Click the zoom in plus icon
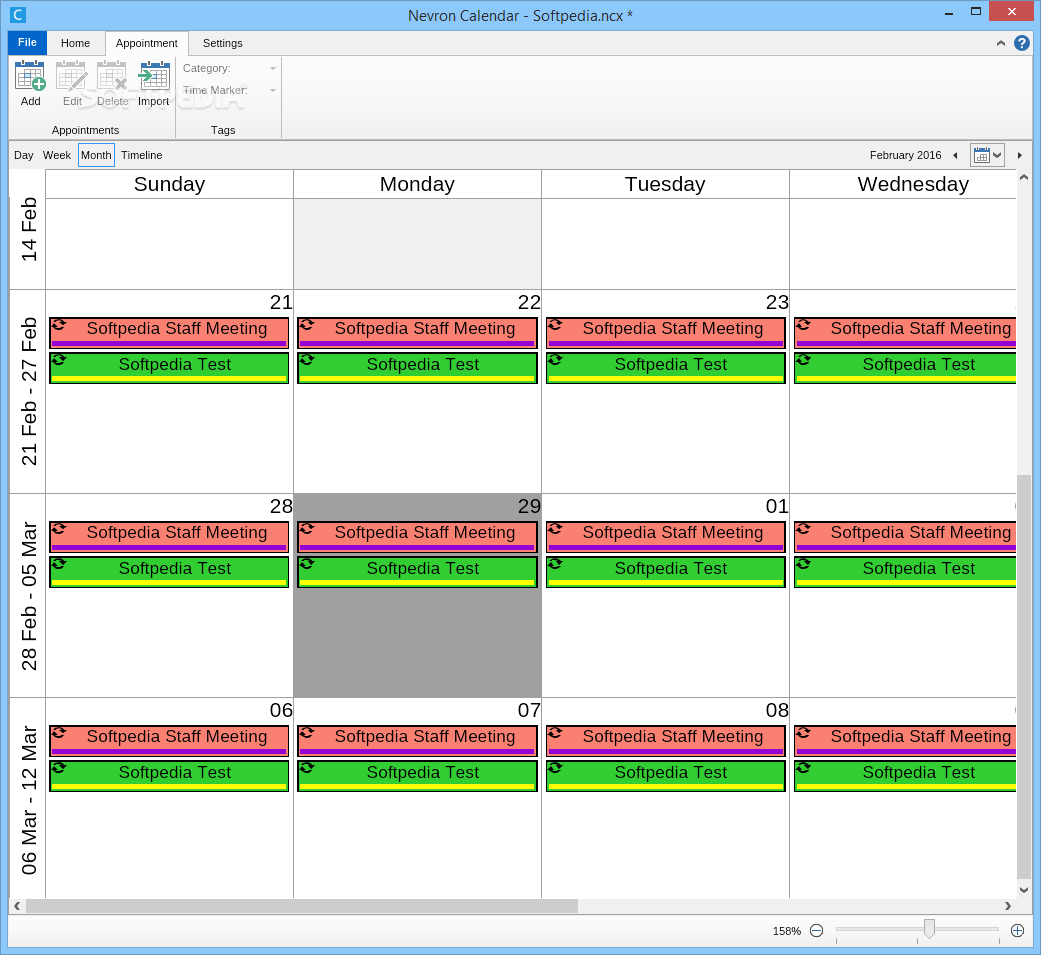 point(1017,930)
